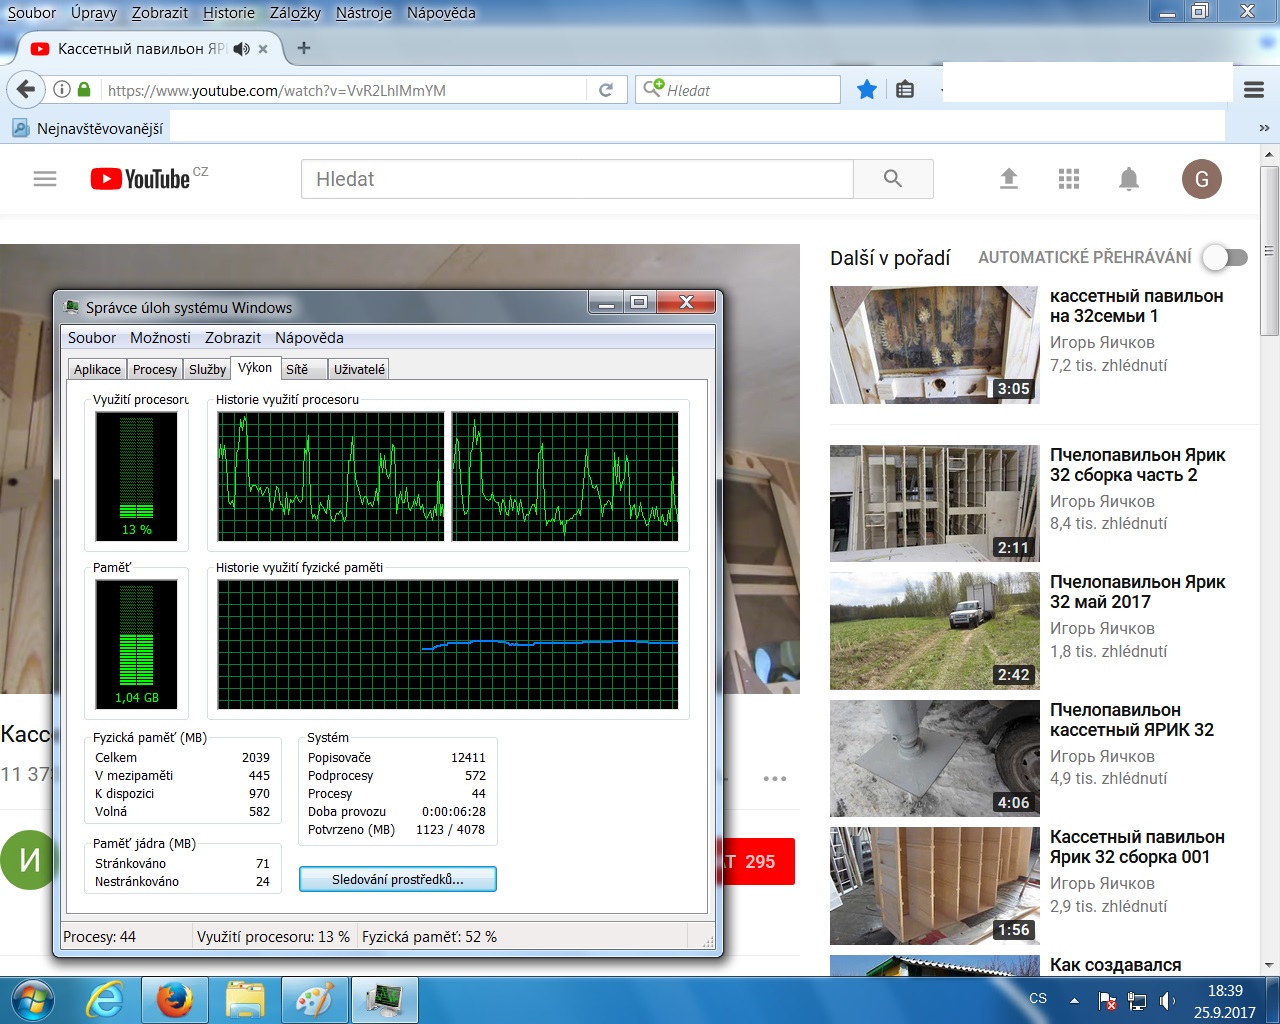The width and height of the screenshot is (1280, 1024).
Task: Click the YouTube search magnifier button
Action: click(x=893, y=179)
